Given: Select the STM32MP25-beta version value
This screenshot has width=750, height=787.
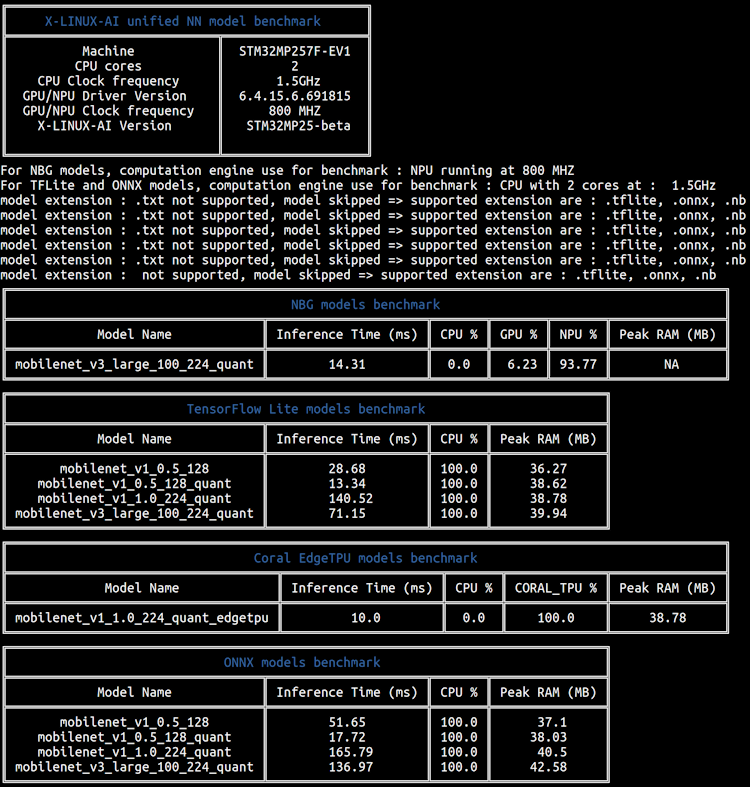Looking at the screenshot, I should [x=298, y=126].
